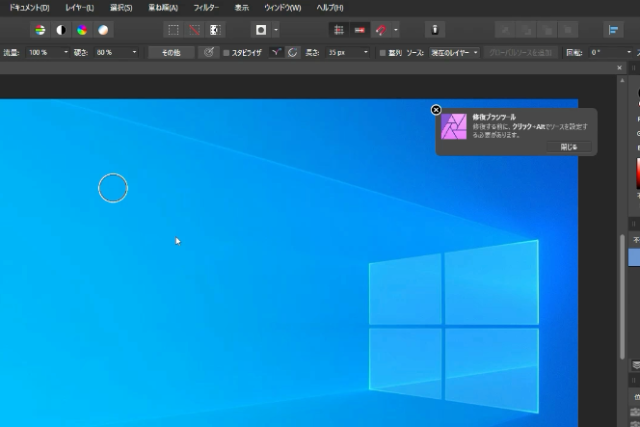The height and width of the screenshot is (427, 640).
Task: Click the vertical scrollbar of the canvas
Action: point(622,297)
